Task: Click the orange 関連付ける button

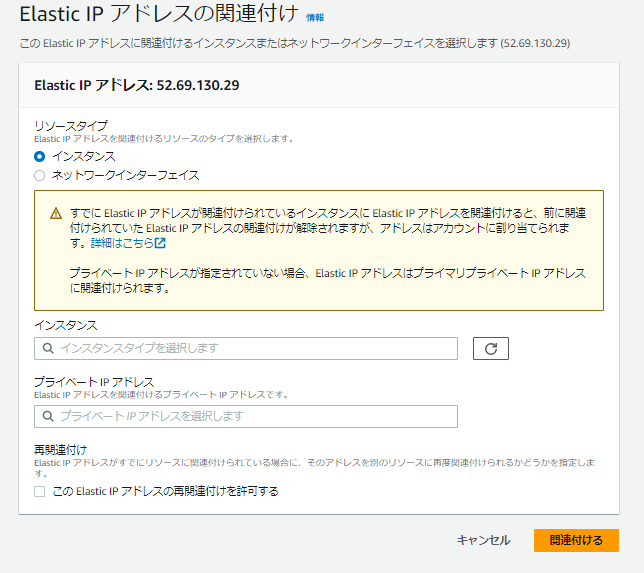Action: click(x=576, y=540)
